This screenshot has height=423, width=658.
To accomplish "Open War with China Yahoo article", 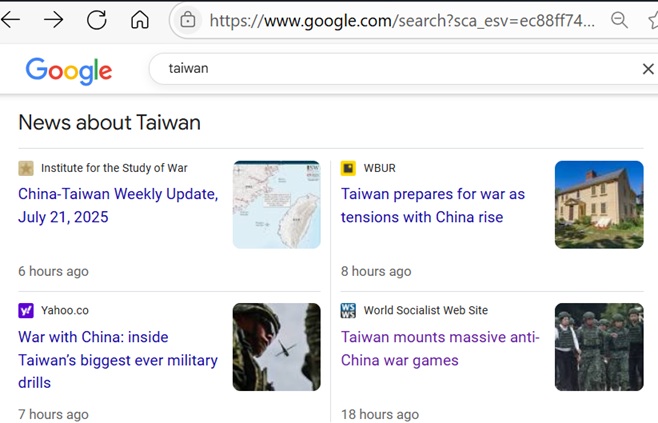I will 118,360.
